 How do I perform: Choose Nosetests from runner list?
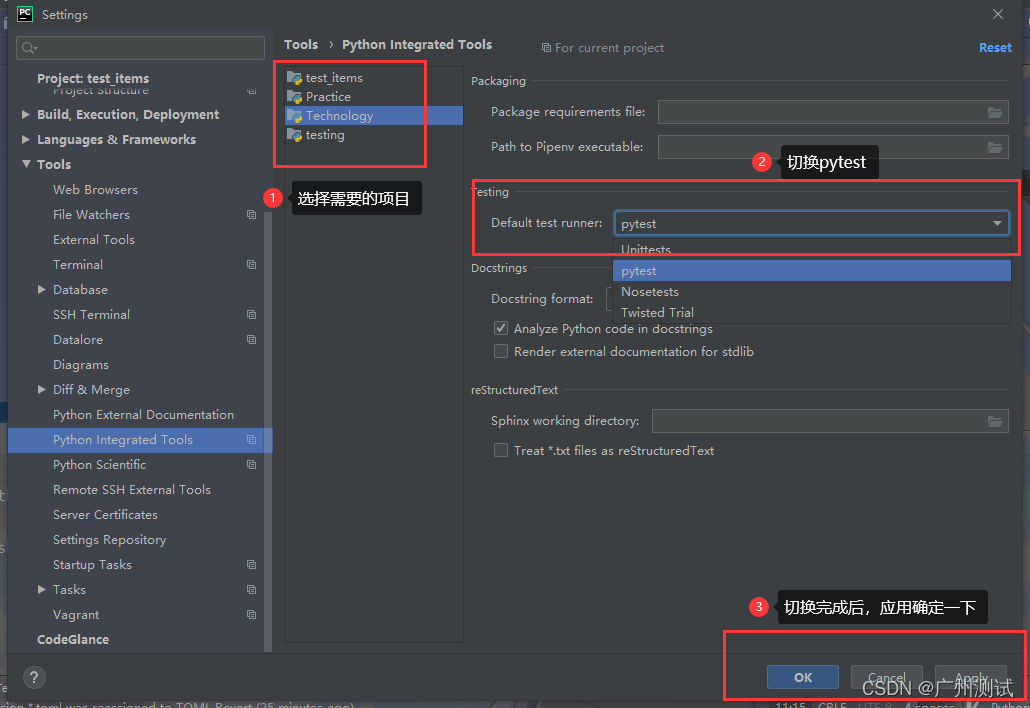click(x=812, y=292)
